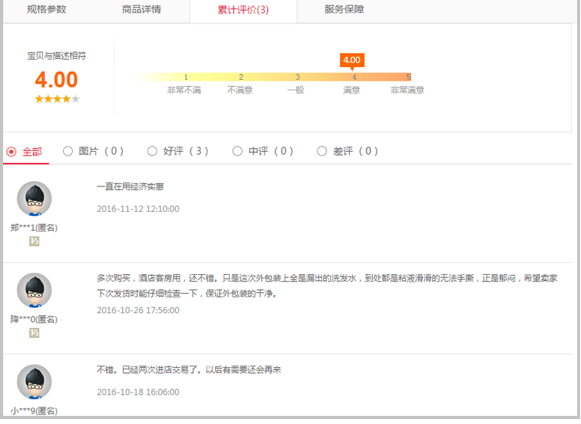Click the satisfaction rating gradient bar

(x=272, y=77)
